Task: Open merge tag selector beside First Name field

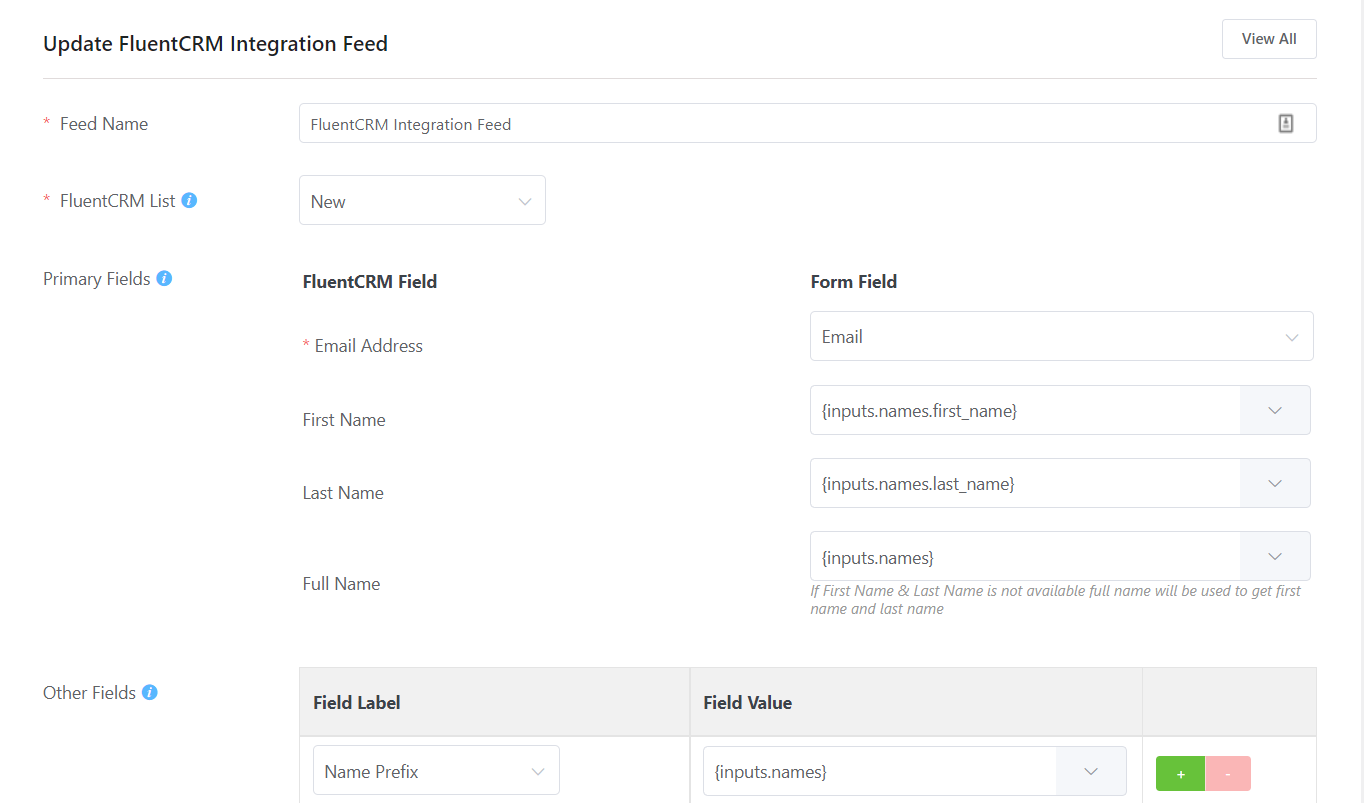Action: (1274, 410)
